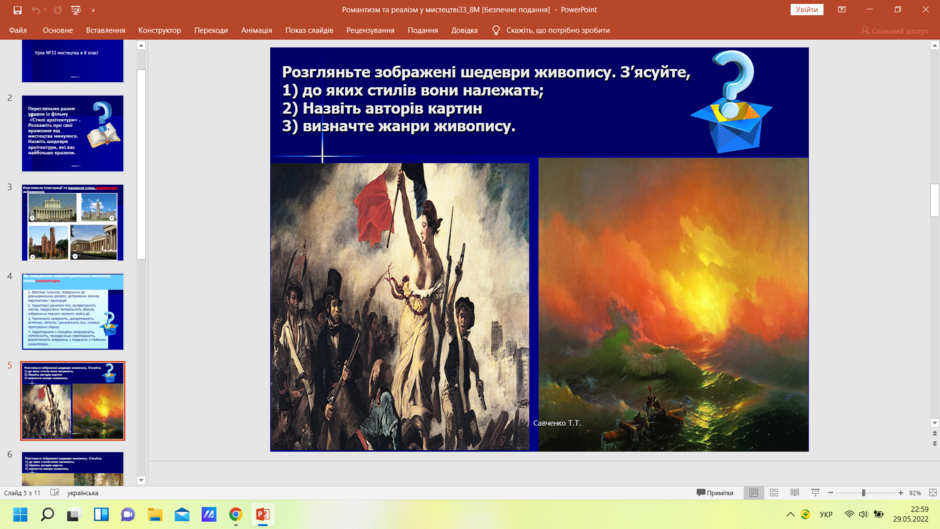Open the Файл menu

[18, 30]
